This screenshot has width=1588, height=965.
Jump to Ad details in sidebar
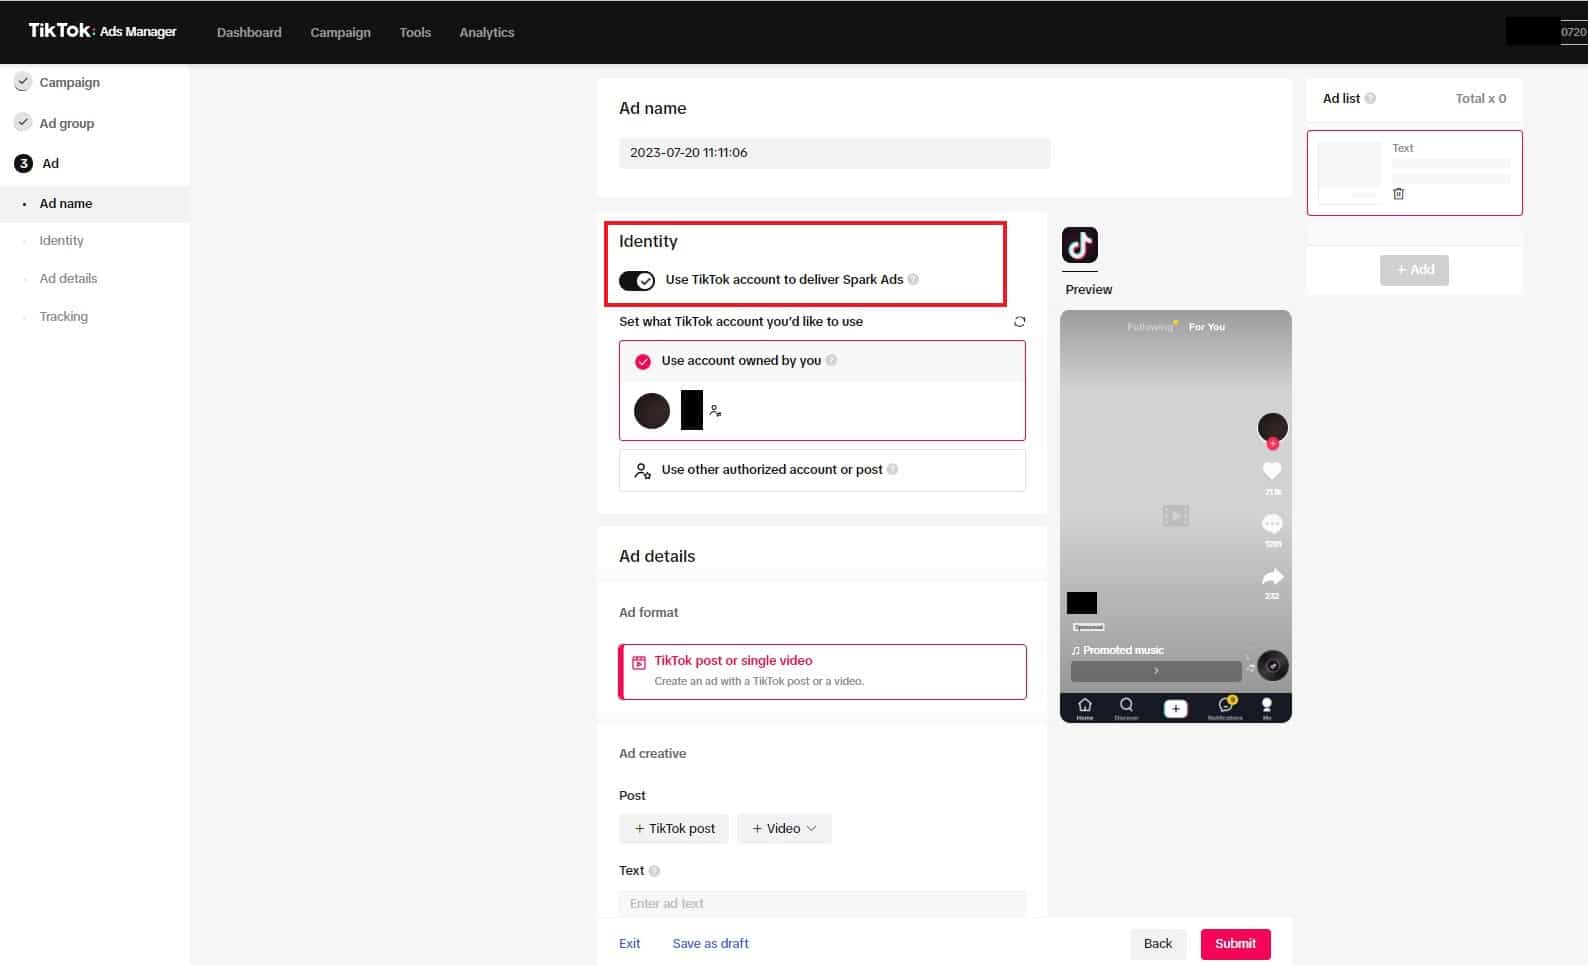click(68, 278)
